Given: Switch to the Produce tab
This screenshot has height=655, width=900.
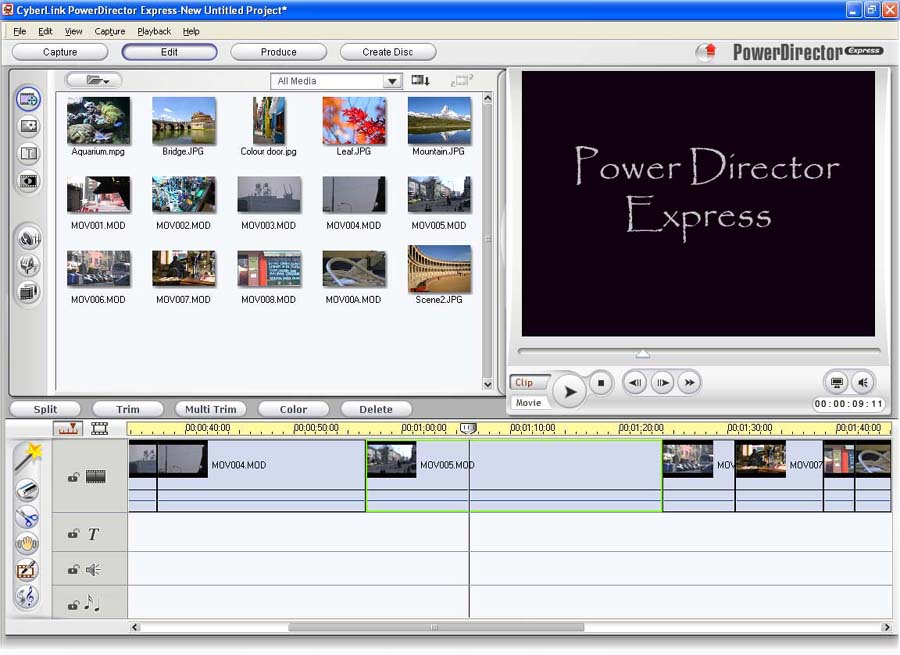Looking at the screenshot, I should tap(278, 52).
